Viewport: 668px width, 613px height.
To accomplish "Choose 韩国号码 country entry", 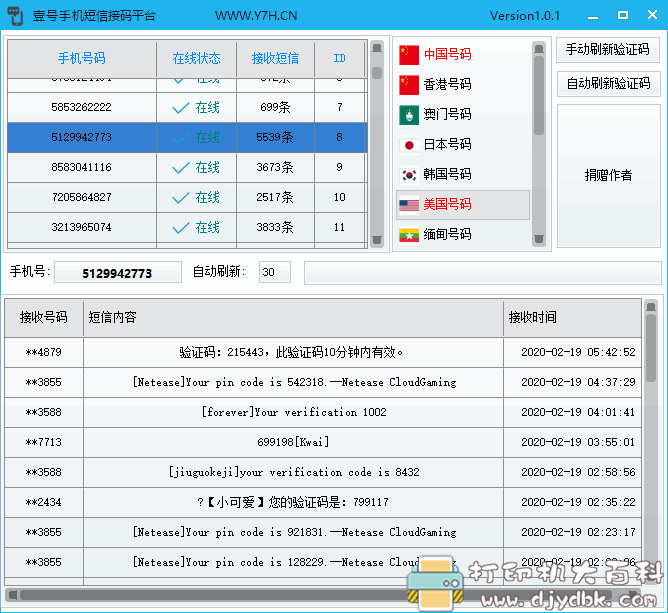I will click(463, 175).
